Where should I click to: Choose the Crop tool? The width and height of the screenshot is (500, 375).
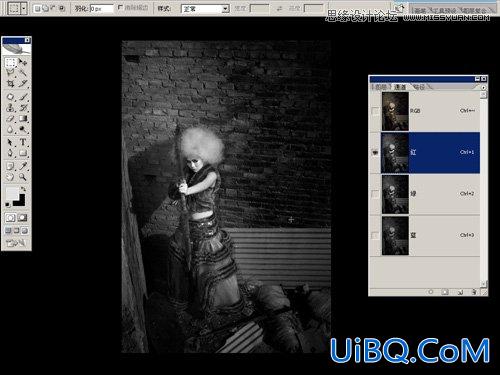[10, 83]
